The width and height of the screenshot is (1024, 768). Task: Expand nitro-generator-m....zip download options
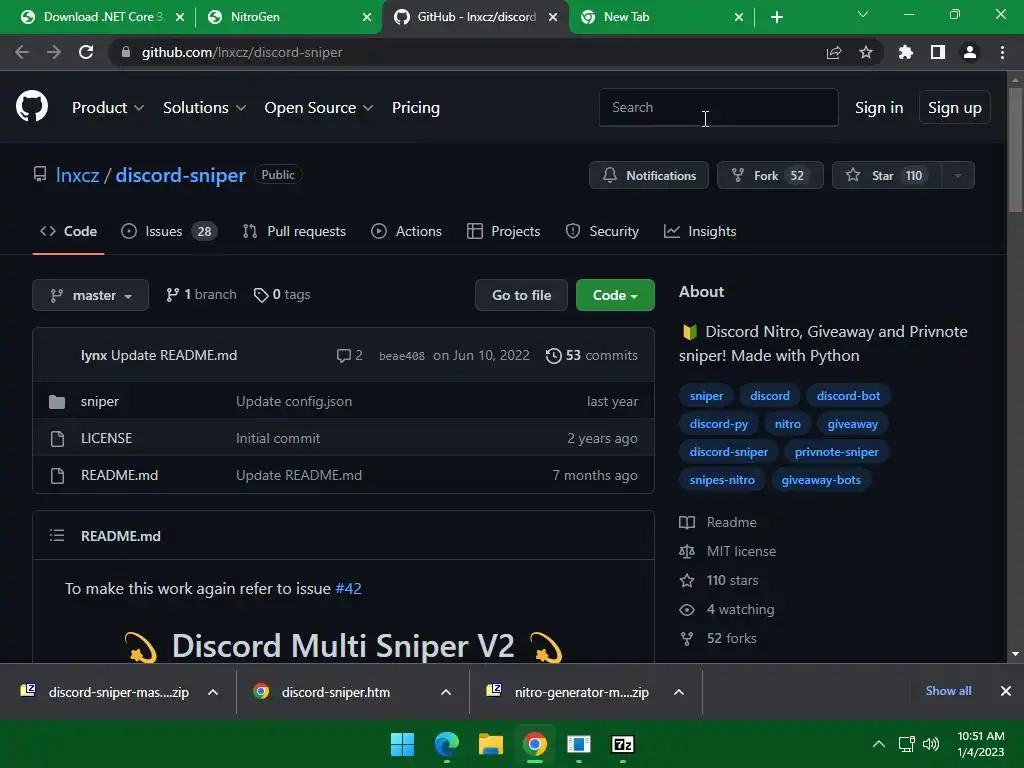pos(679,692)
